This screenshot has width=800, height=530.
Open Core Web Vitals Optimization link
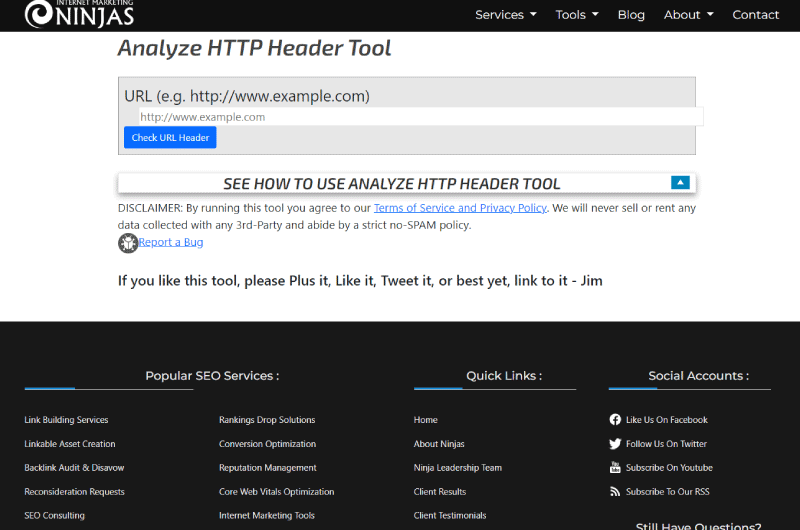click(x=277, y=491)
